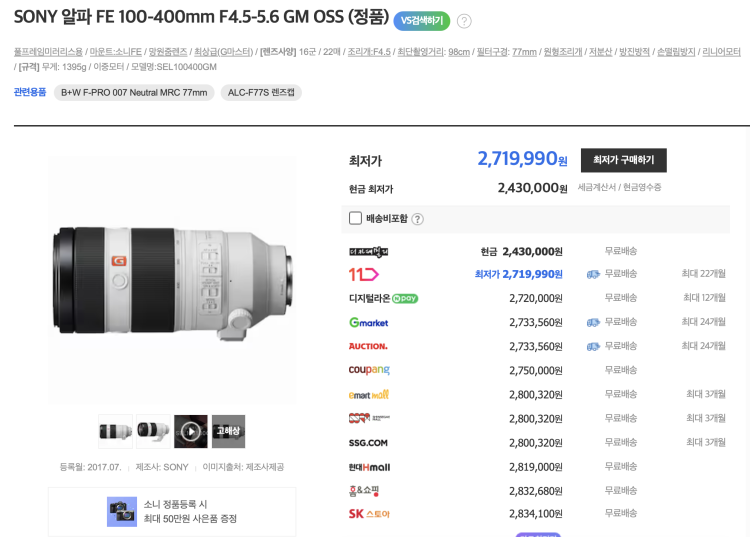Click the 2,430,000원 cash lowest price
The width and height of the screenshot is (750, 537).
coord(532,188)
